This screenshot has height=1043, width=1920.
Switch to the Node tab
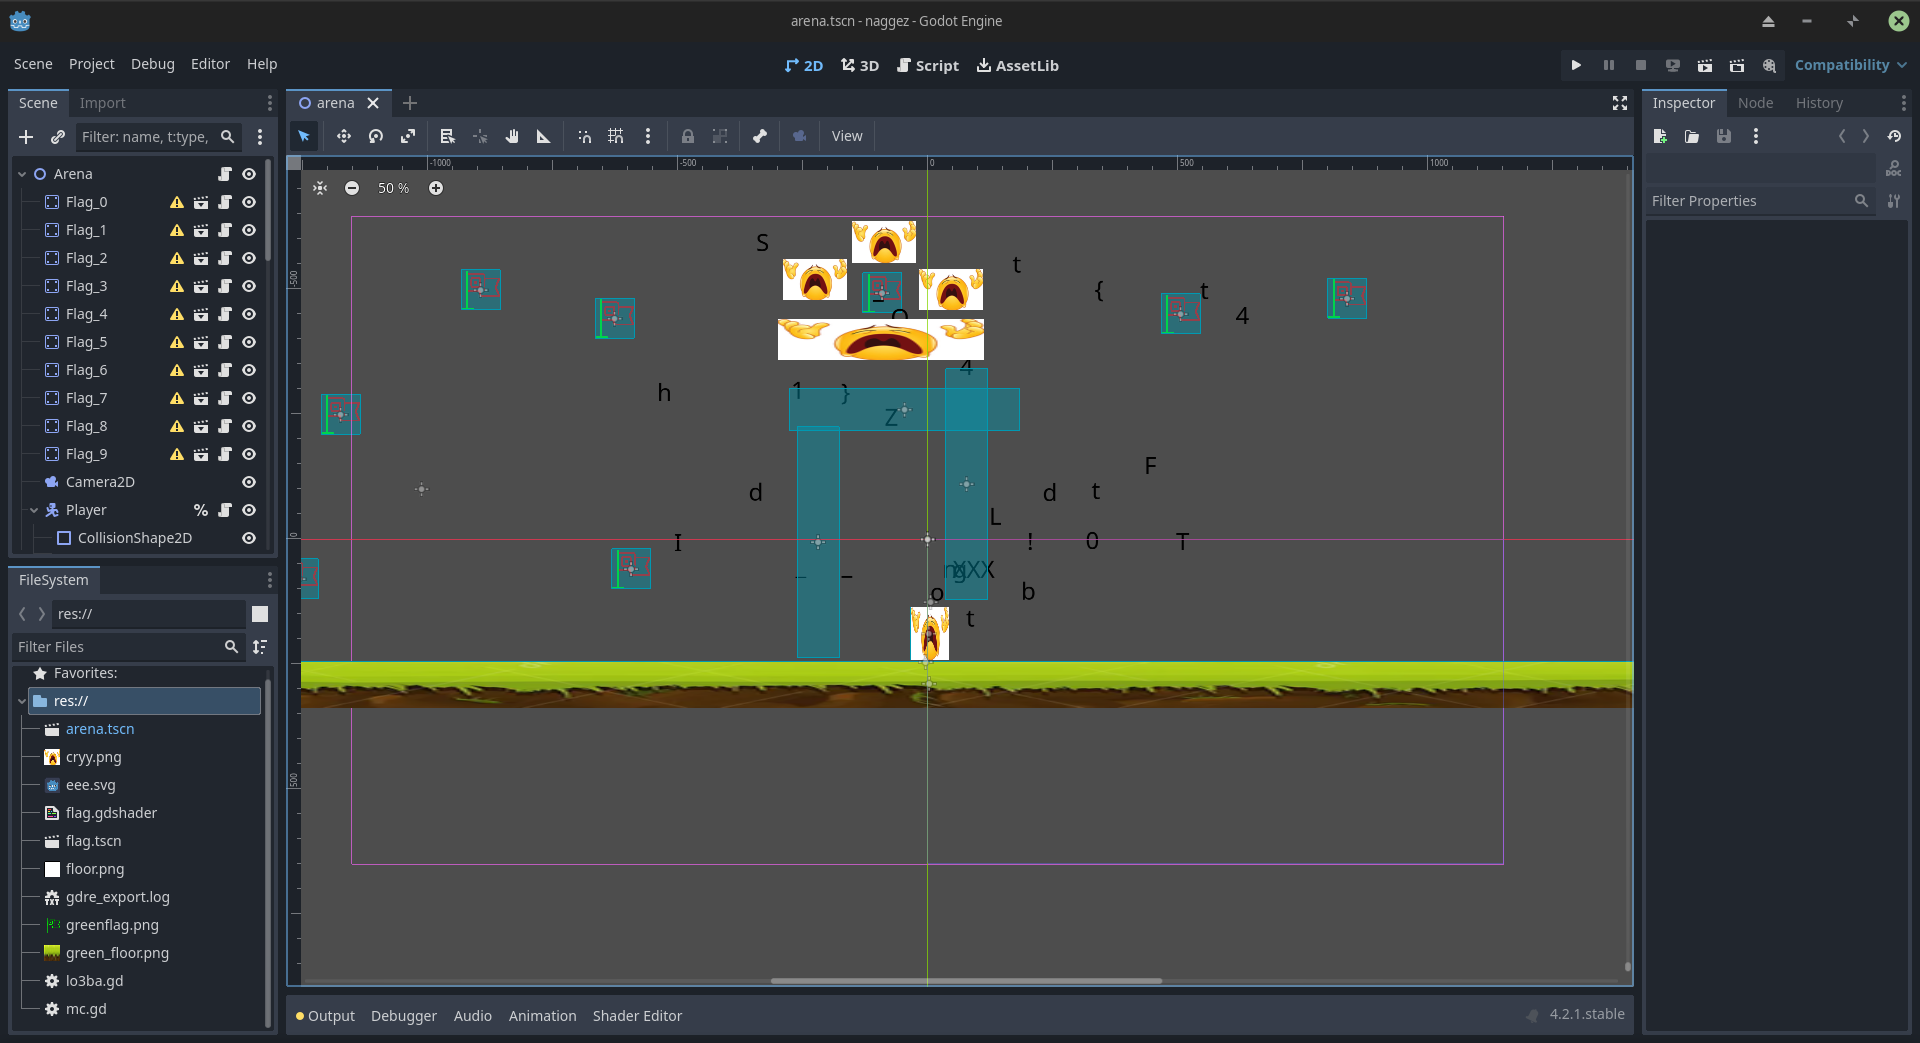(1755, 103)
